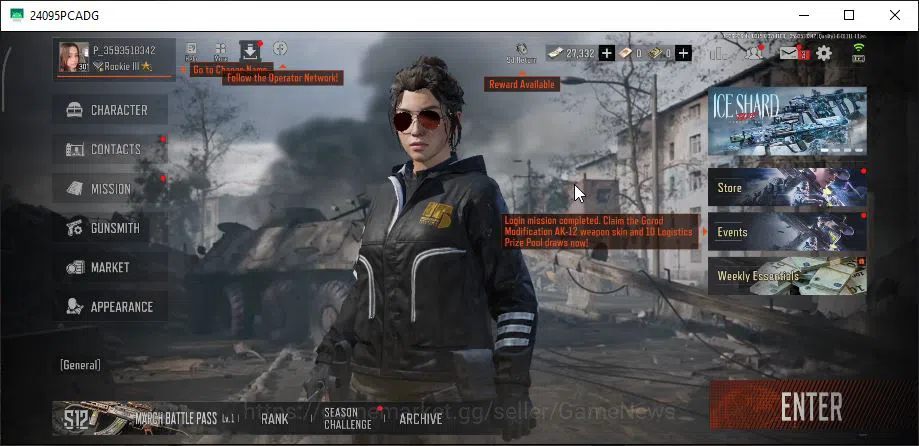Click the CONTACTS card icon
The width and height of the screenshot is (919, 446).
[74, 149]
